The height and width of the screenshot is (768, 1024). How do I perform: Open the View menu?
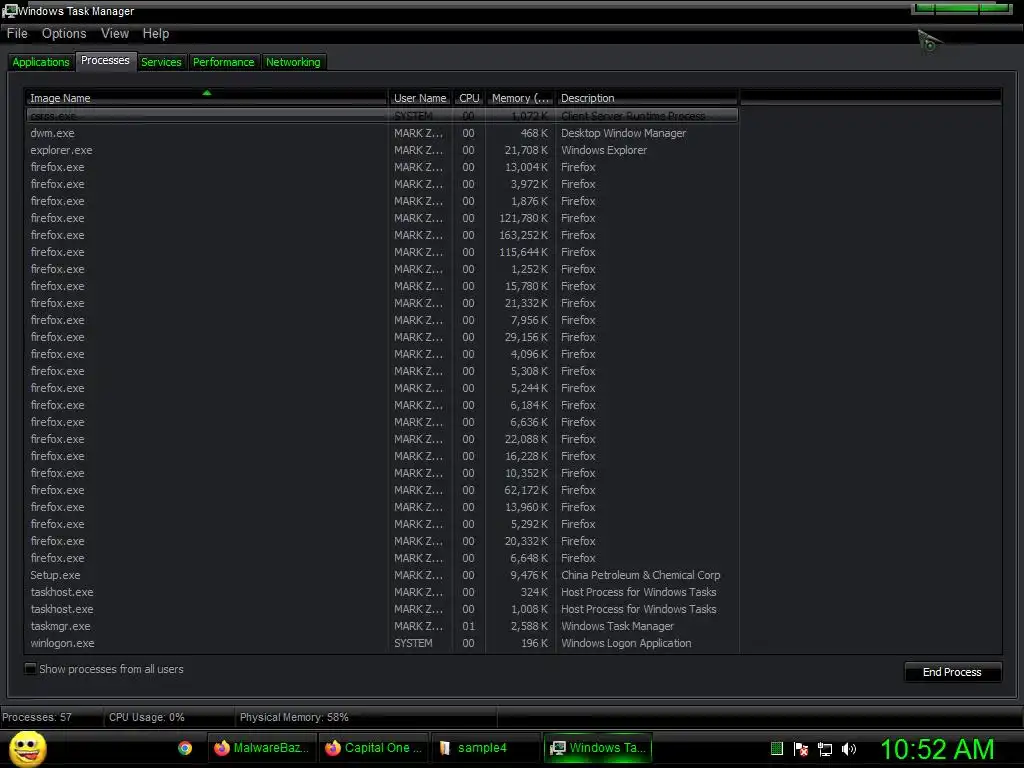pos(115,33)
